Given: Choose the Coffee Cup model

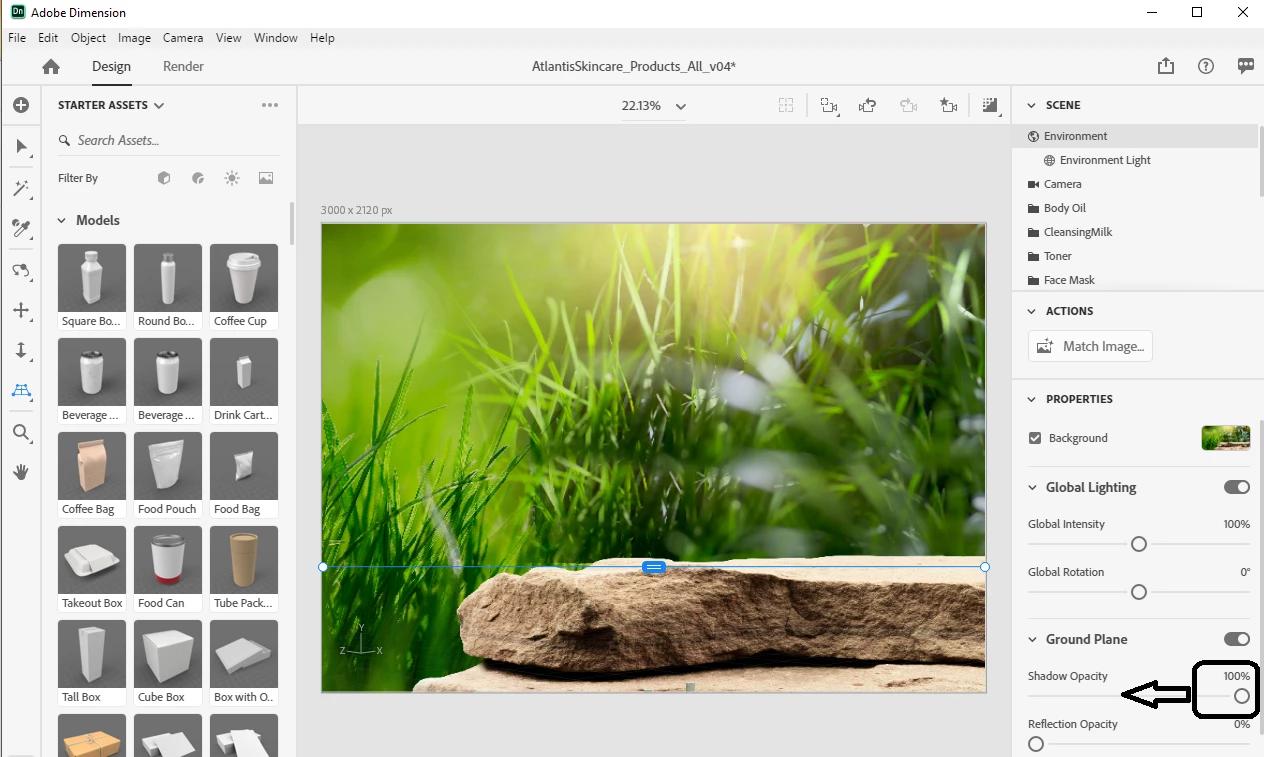Looking at the screenshot, I should (x=244, y=287).
